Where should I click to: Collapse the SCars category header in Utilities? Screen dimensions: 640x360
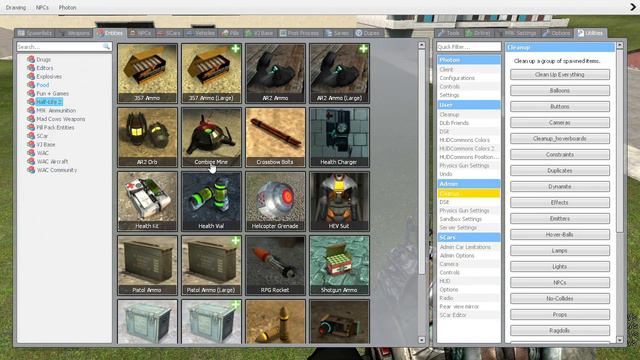(469, 238)
